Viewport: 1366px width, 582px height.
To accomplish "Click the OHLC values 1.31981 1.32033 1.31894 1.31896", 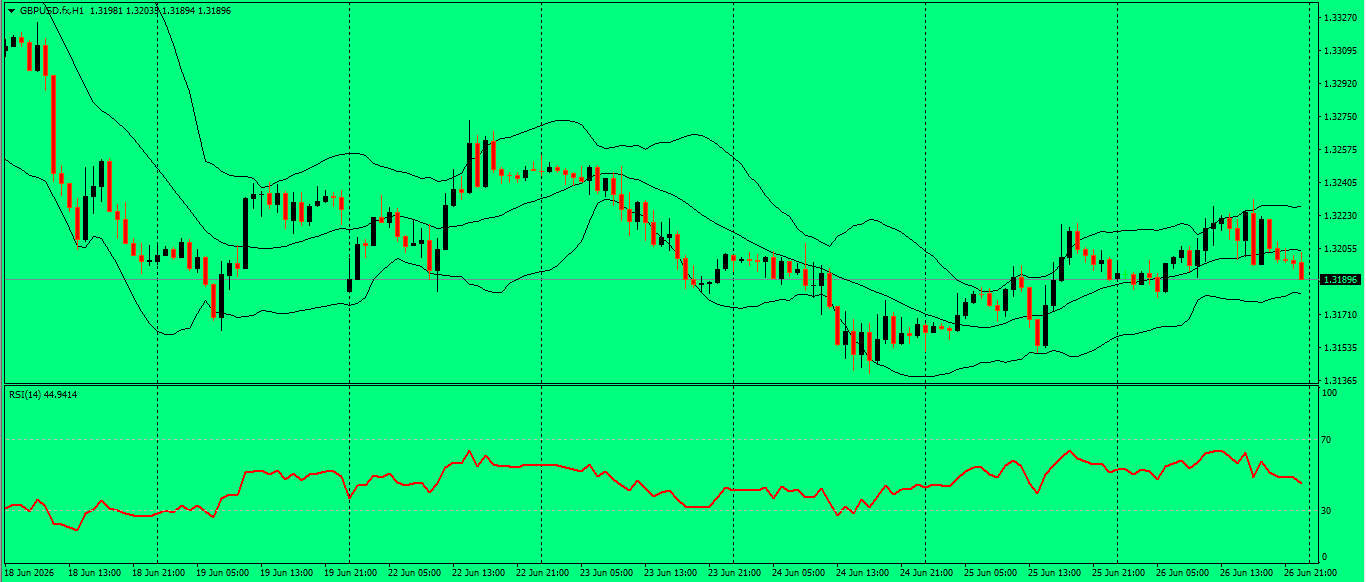I will tap(161, 11).
